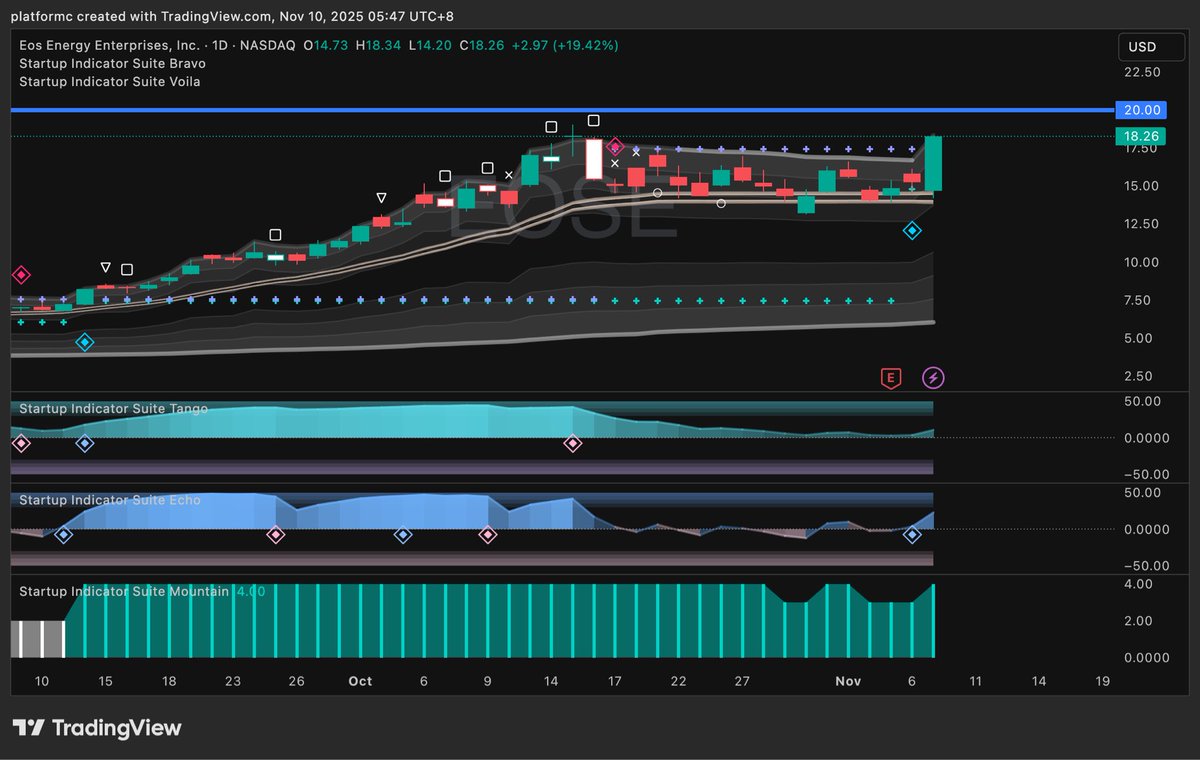
Task: Select pink diamond in Echo pane near Oct 9
Action: point(488,535)
